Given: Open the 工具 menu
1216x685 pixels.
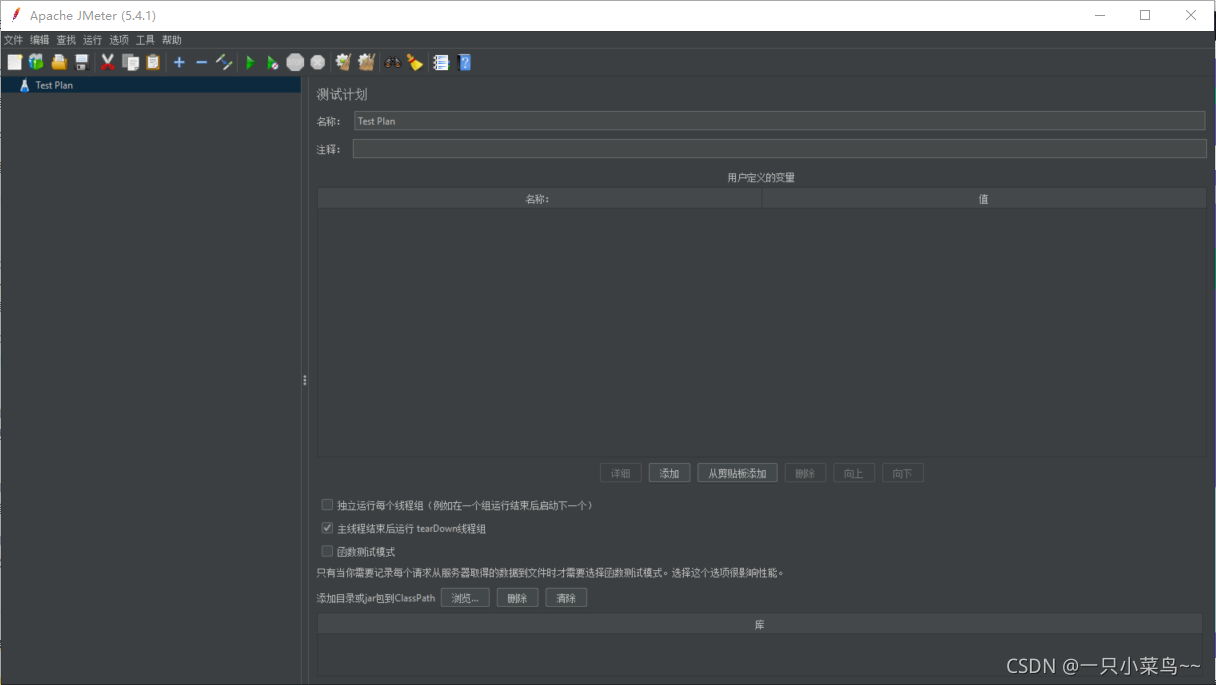Looking at the screenshot, I should tap(145, 40).
